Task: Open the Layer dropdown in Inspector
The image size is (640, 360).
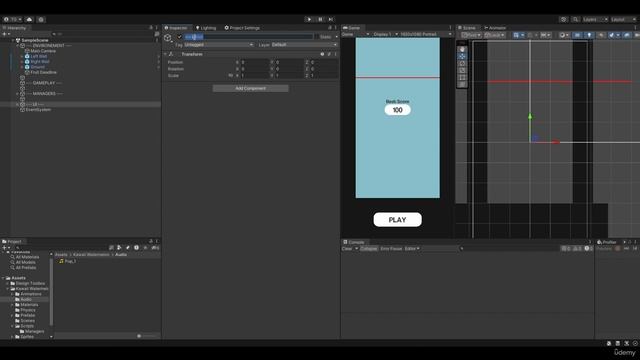Action: click(x=304, y=44)
